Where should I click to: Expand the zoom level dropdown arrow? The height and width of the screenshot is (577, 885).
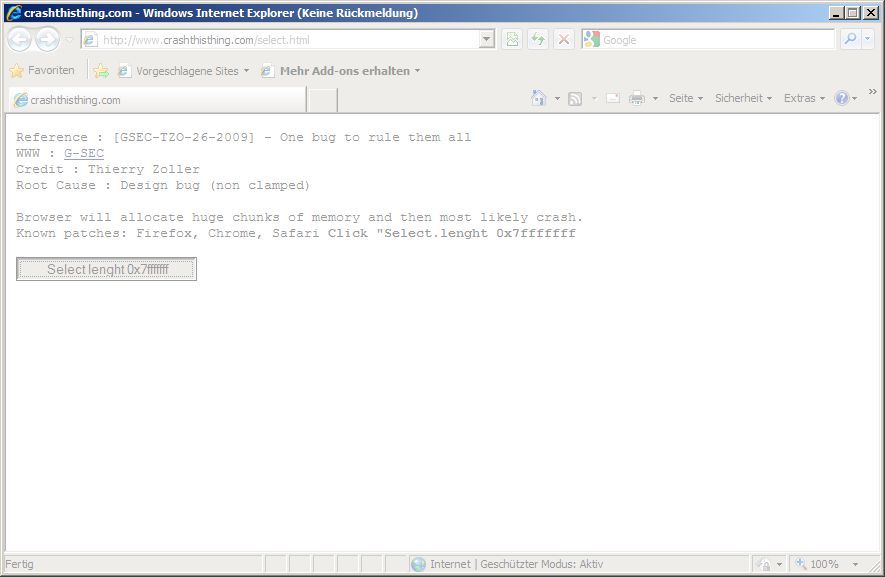tap(856, 564)
